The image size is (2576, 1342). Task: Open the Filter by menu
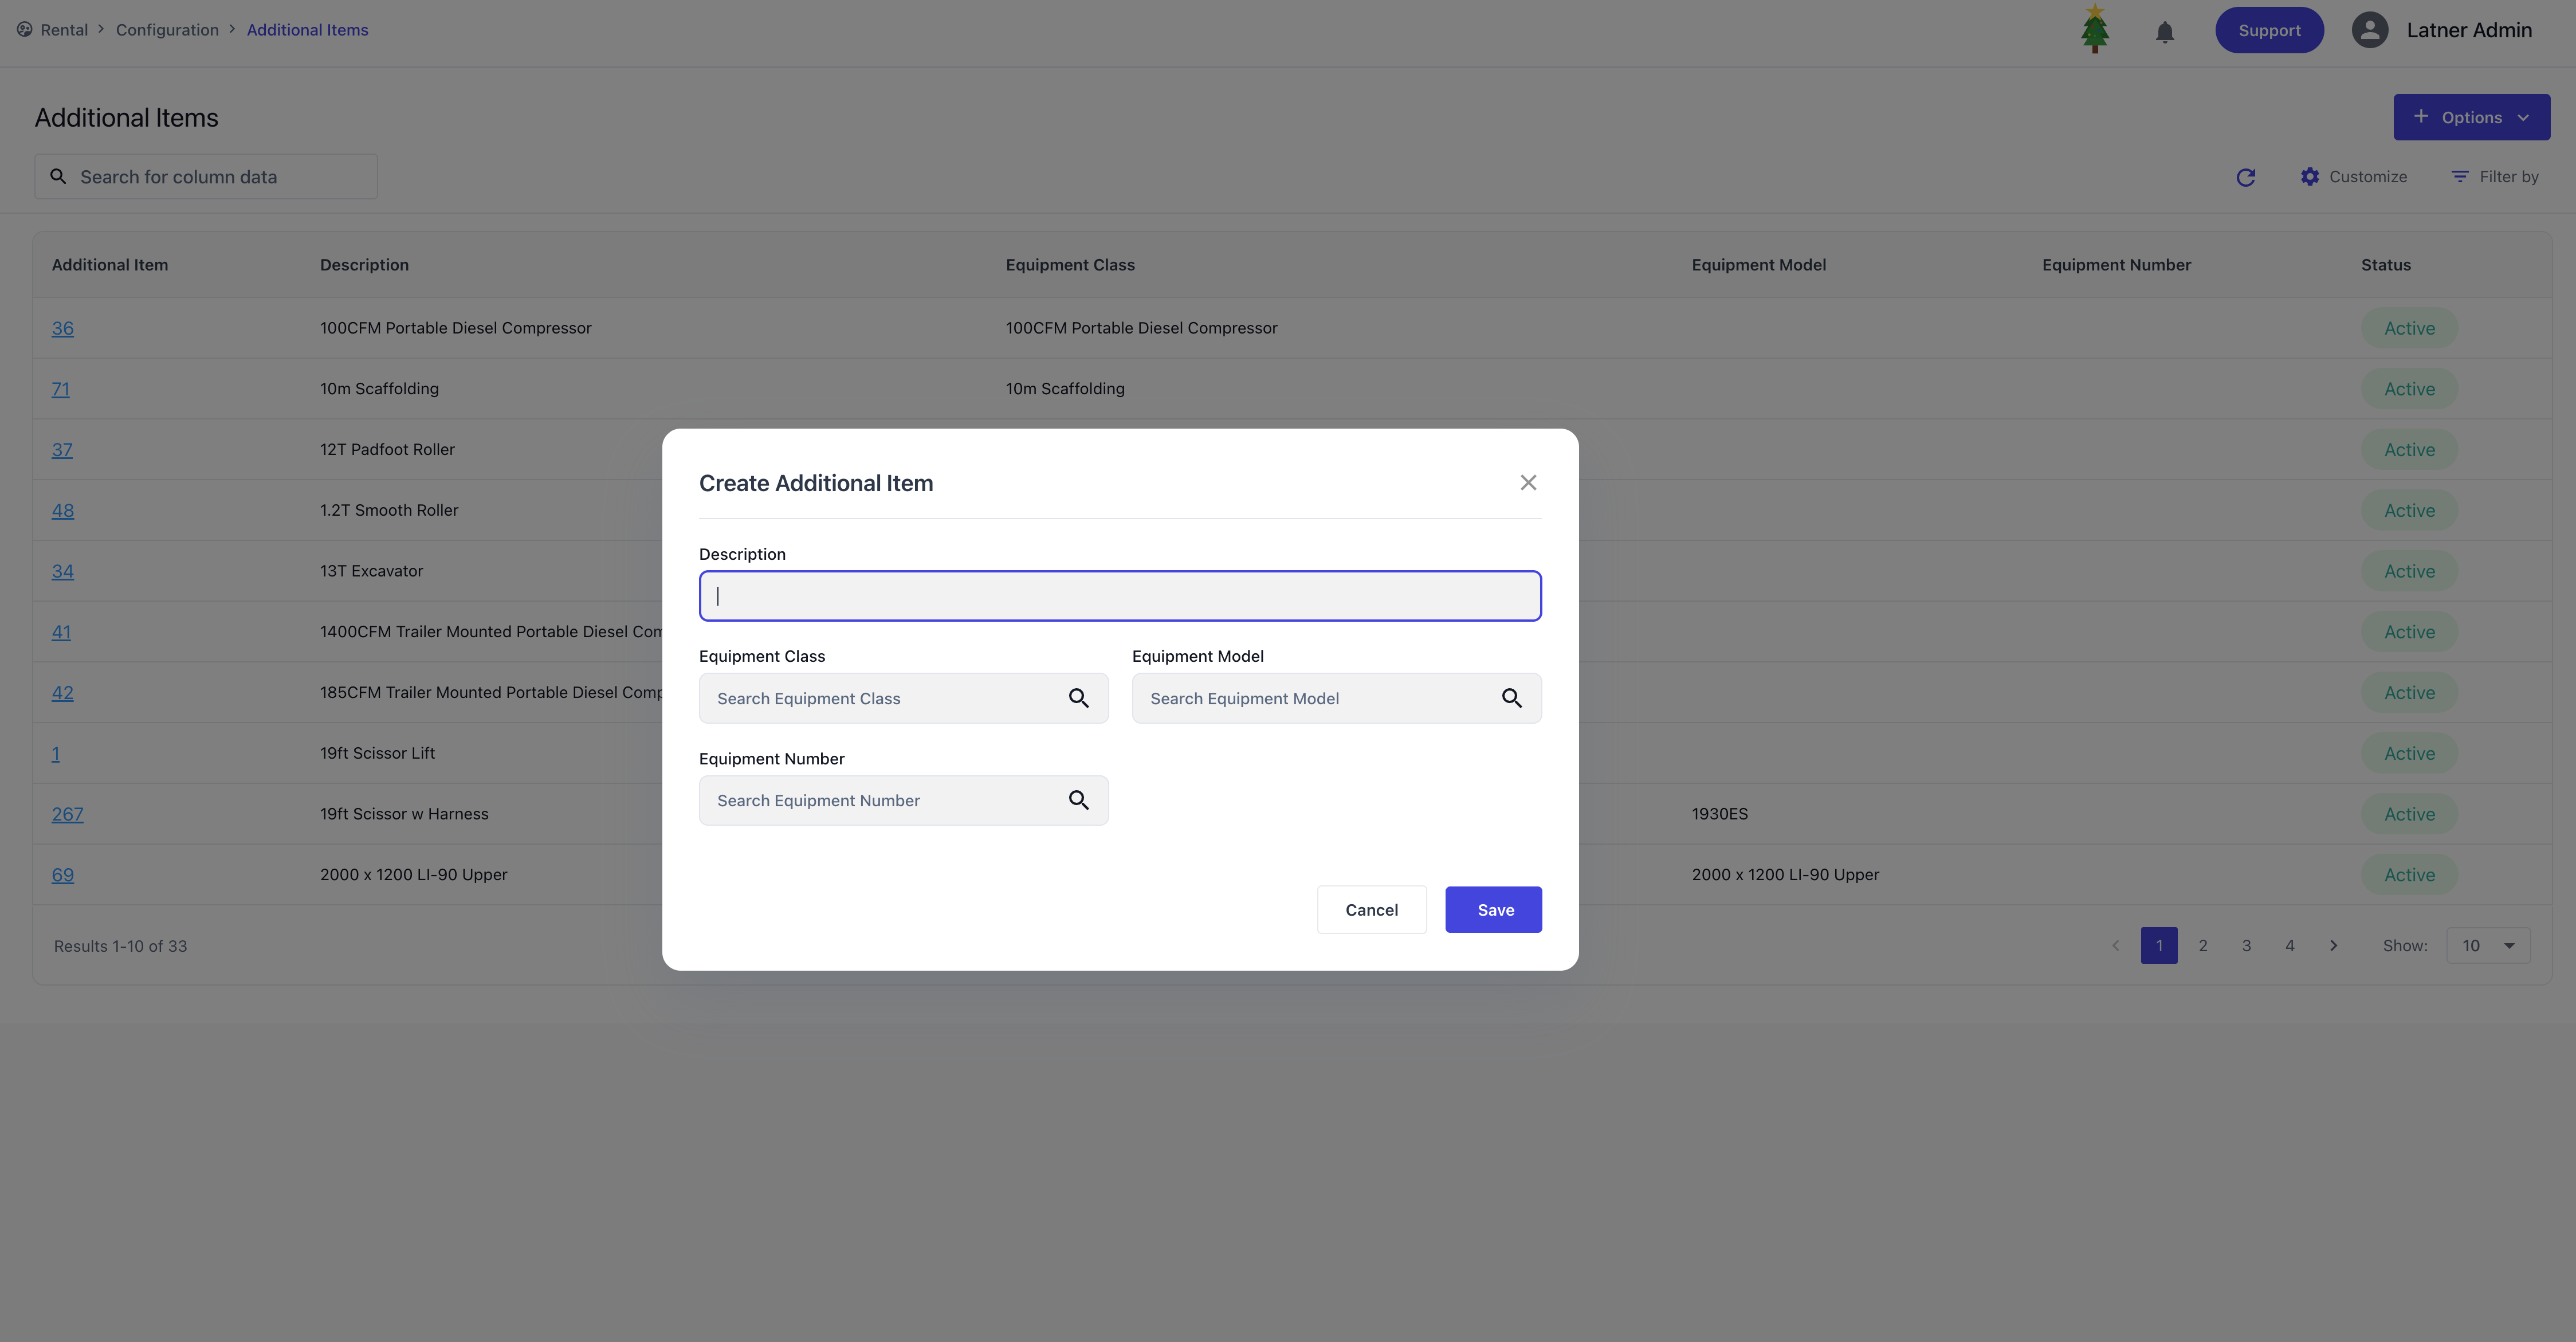[x=2495, y=177]
